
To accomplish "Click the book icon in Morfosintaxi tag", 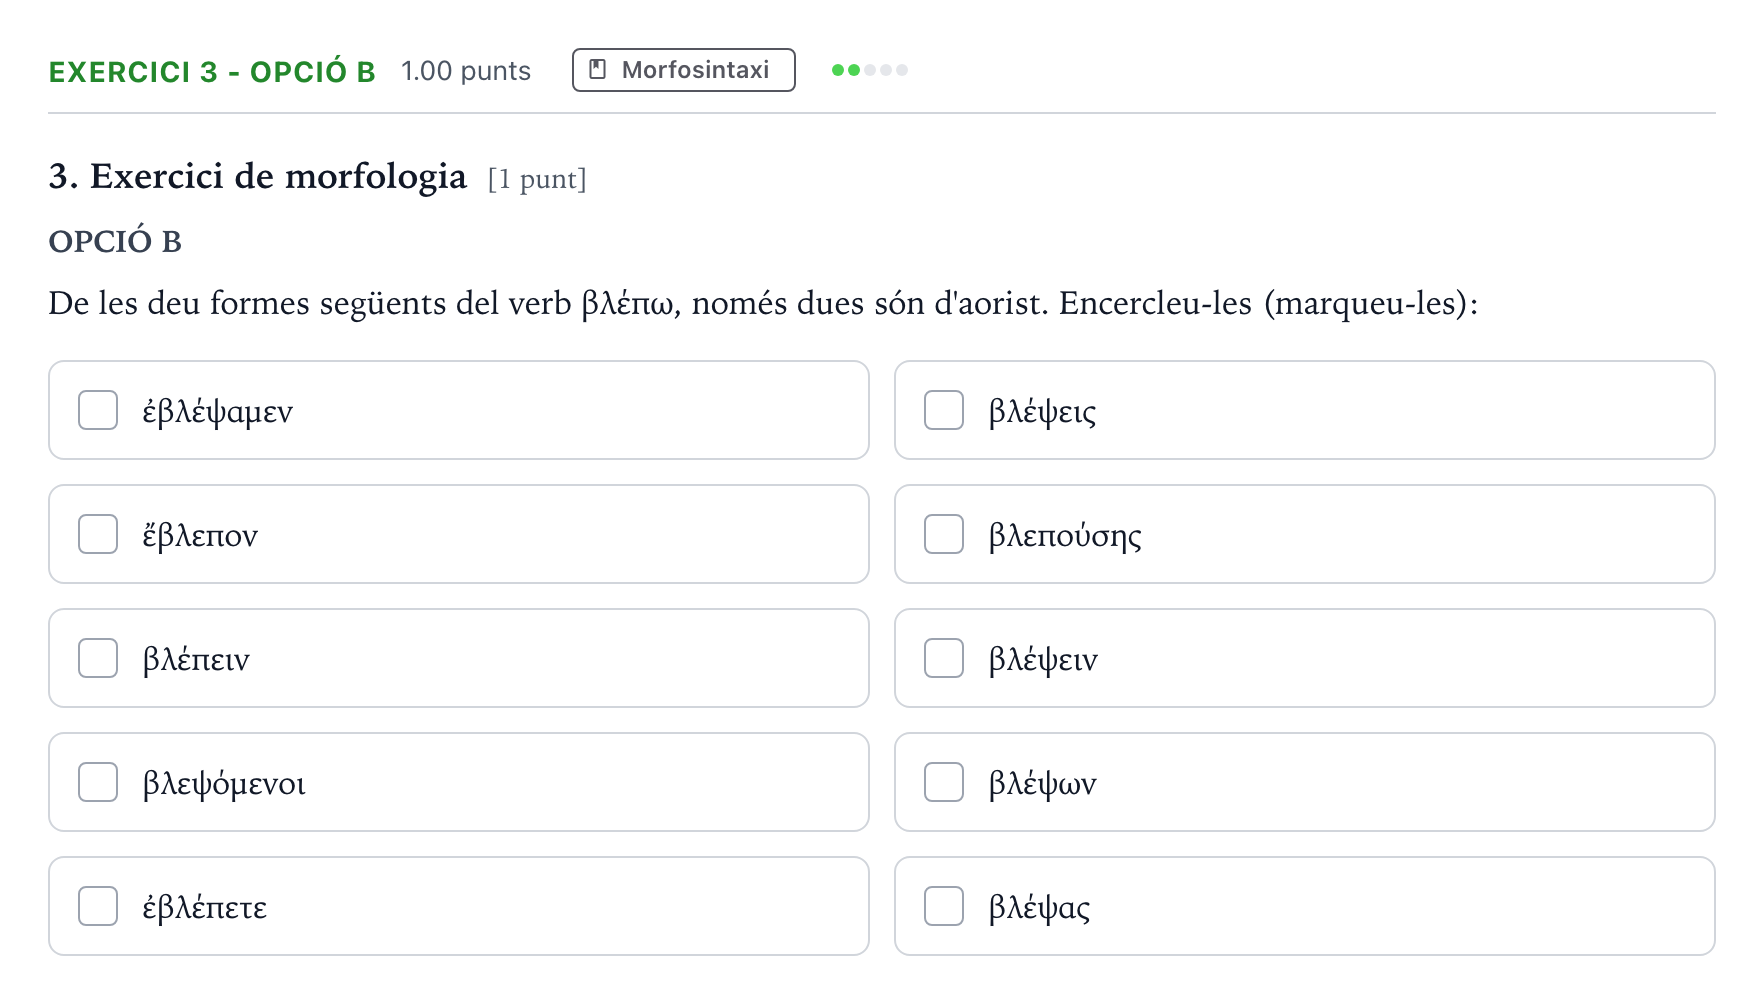I will coord(598,70).
